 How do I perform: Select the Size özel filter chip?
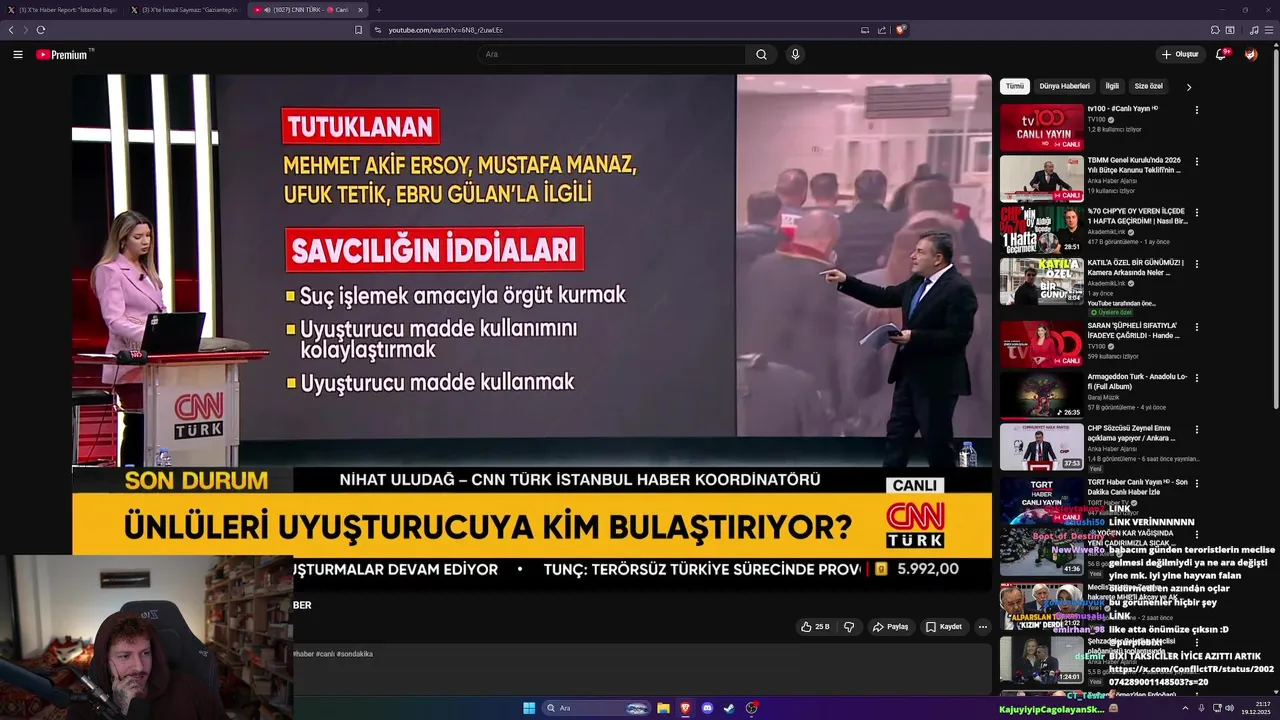coord(1149,87)
